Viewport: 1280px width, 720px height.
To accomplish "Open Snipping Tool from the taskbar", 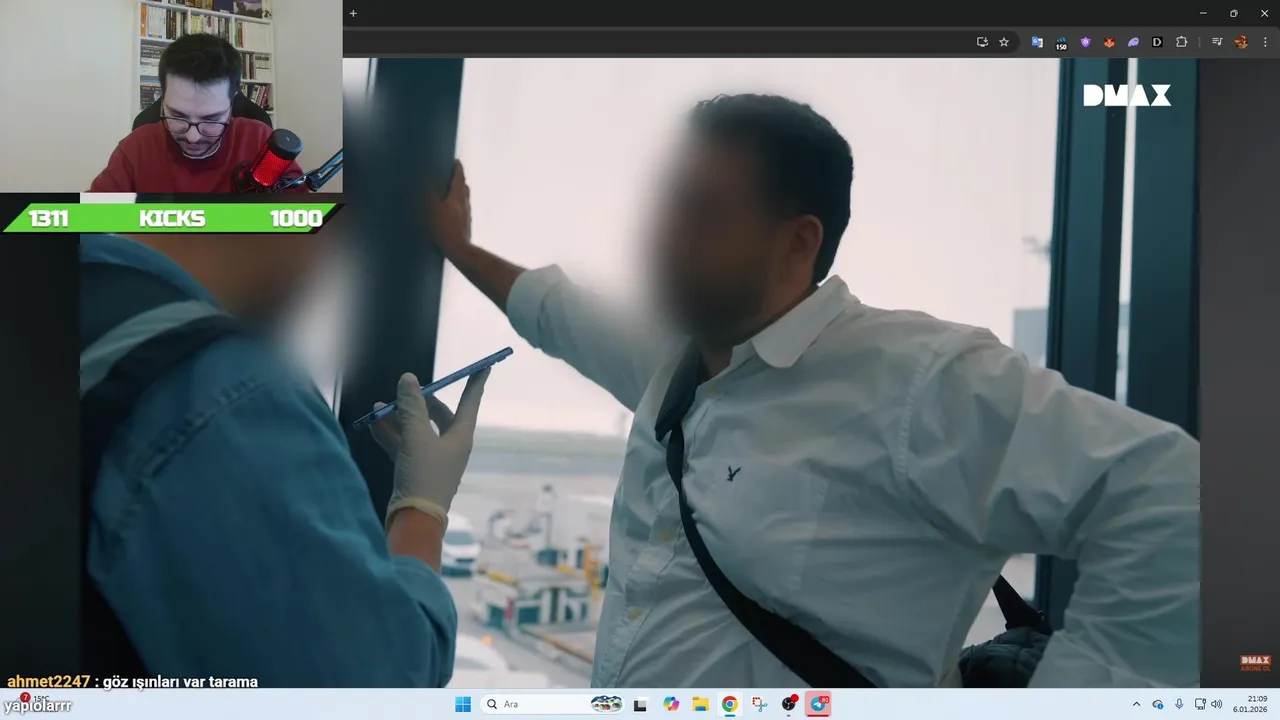I will coord(760,704).
